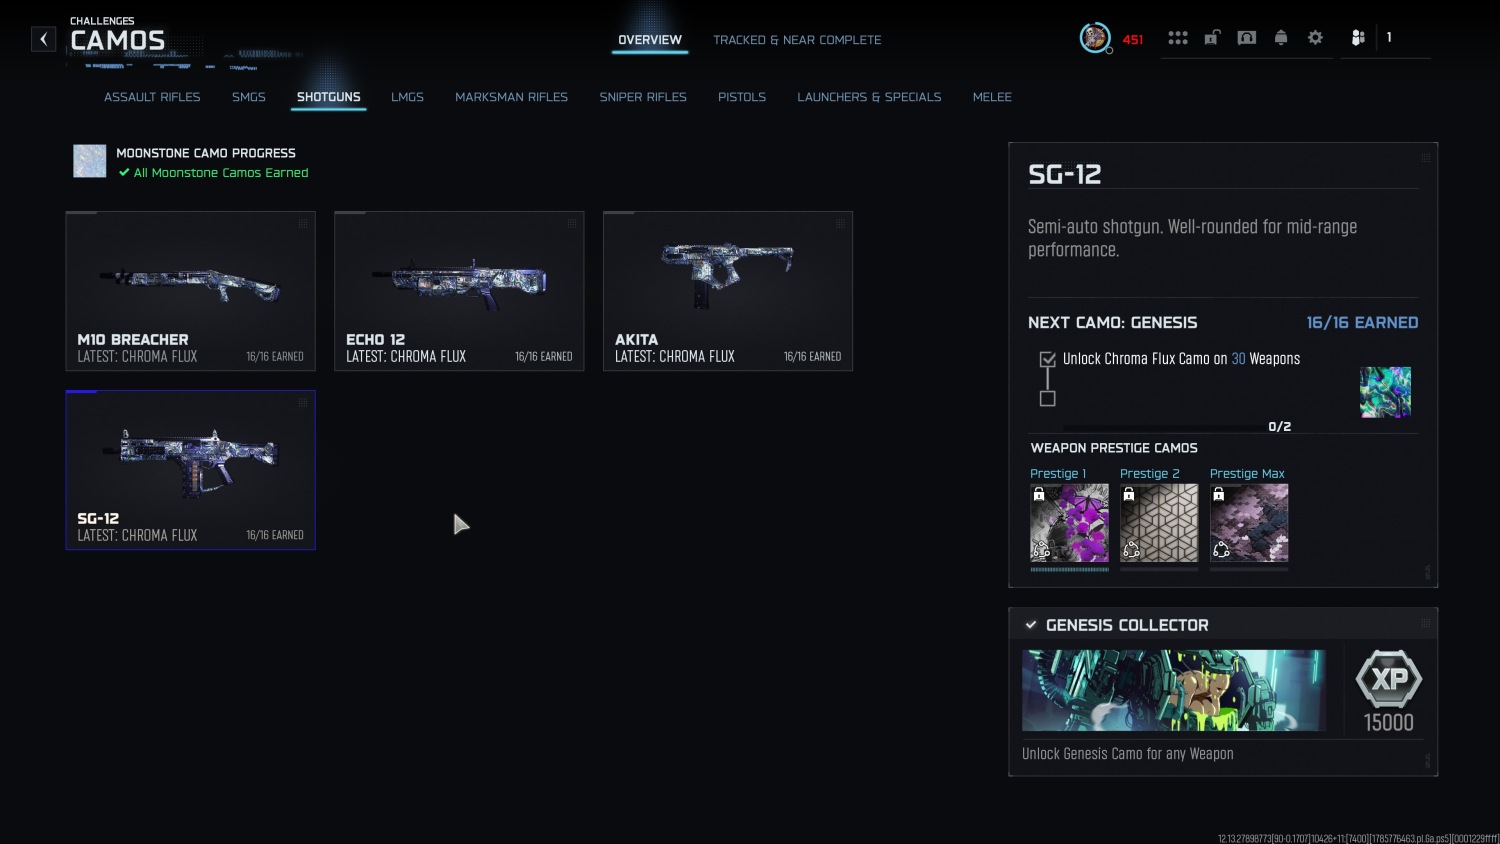Image resolution: width=1500 pixels, height=844 pixels.
Task: Select the LMGs category
Action: click(407, 97)
